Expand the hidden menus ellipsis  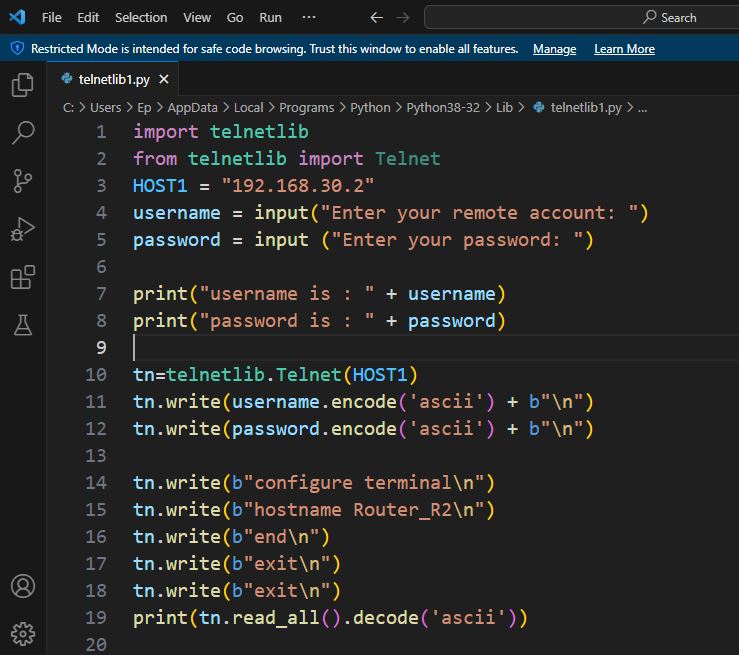tap(309, 17)
